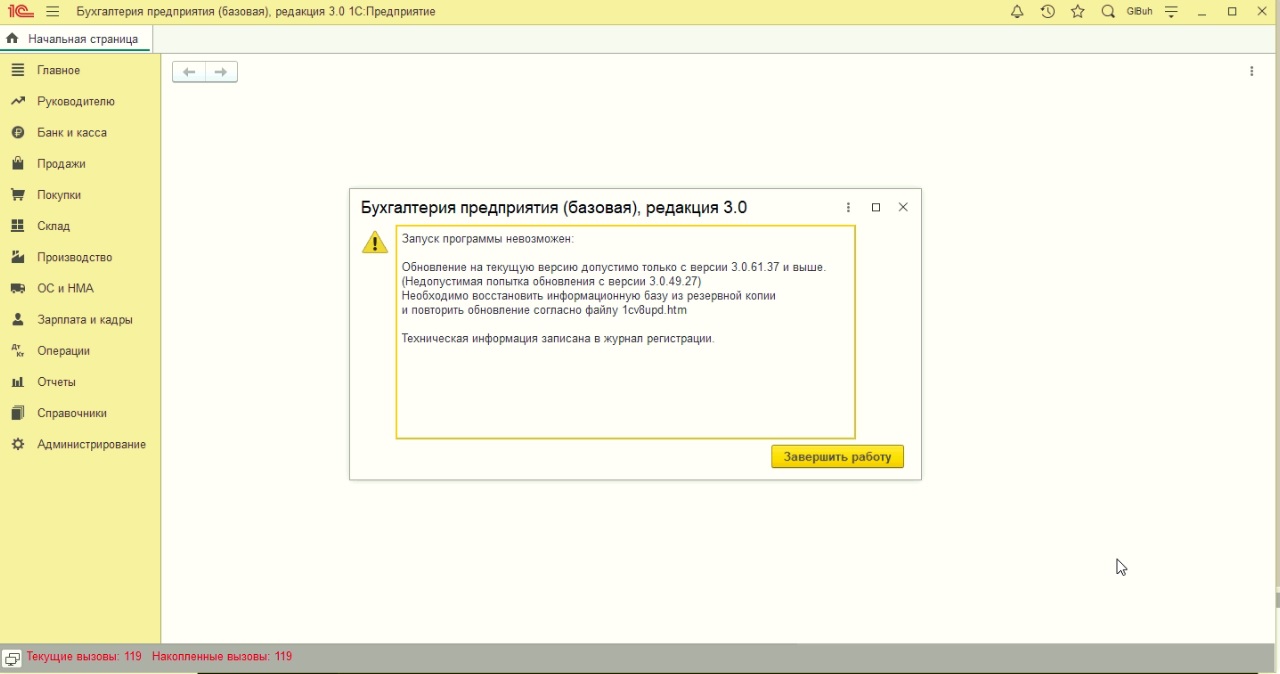Click the Справочники books icon

click(17, 413)
